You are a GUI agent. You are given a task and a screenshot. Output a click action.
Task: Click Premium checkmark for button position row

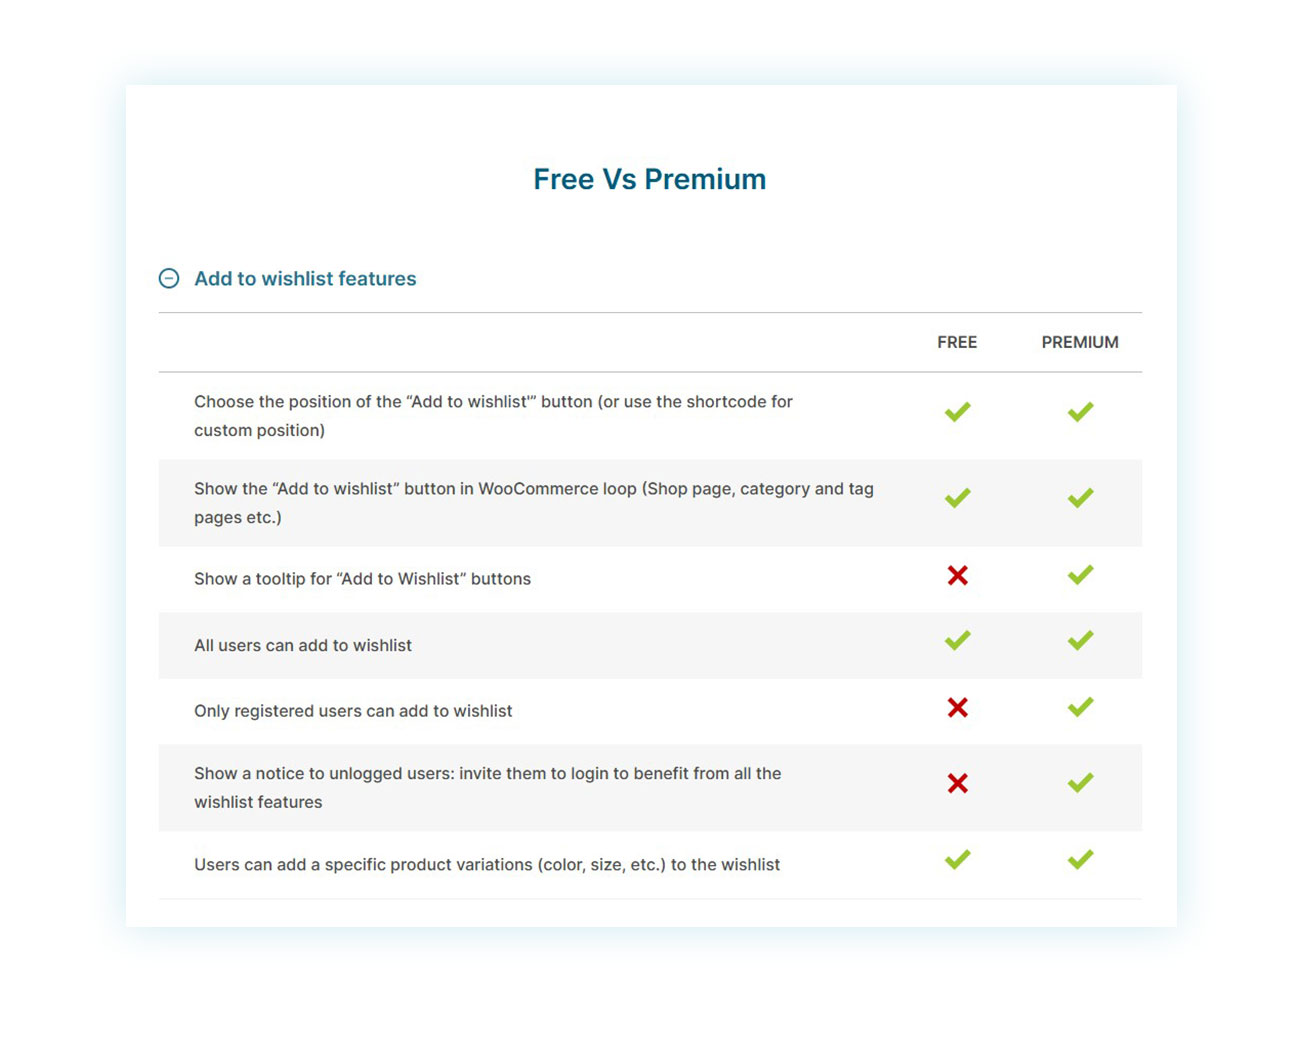(1080, 412)
